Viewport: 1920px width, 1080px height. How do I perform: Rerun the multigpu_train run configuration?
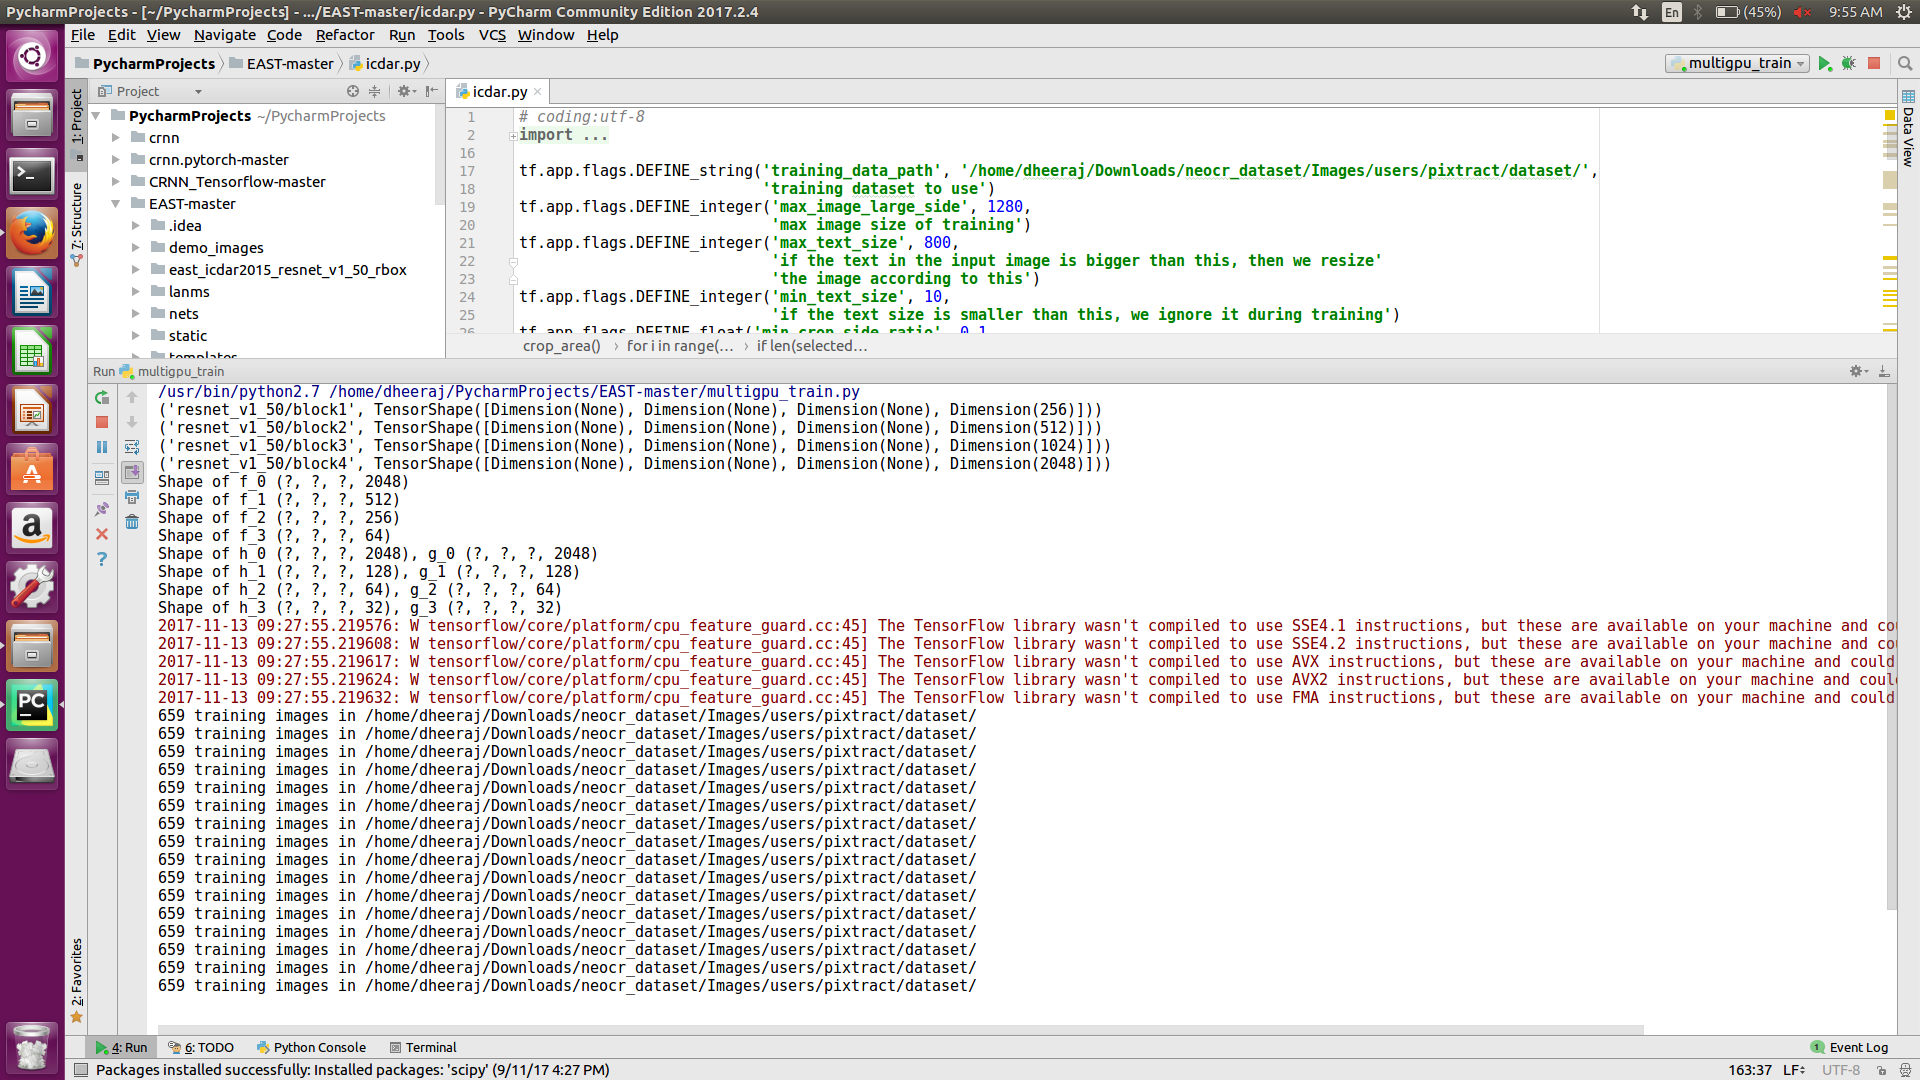101,397
